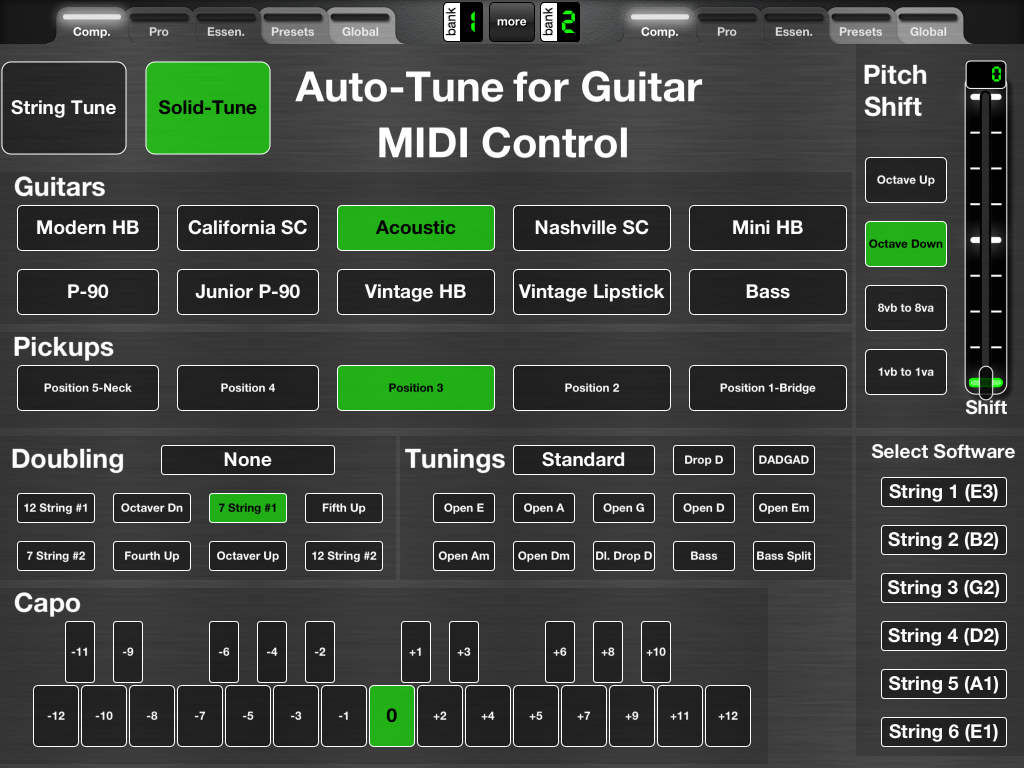Select the Bass guitar model
1024x768 pixels.
click(768, 292)
